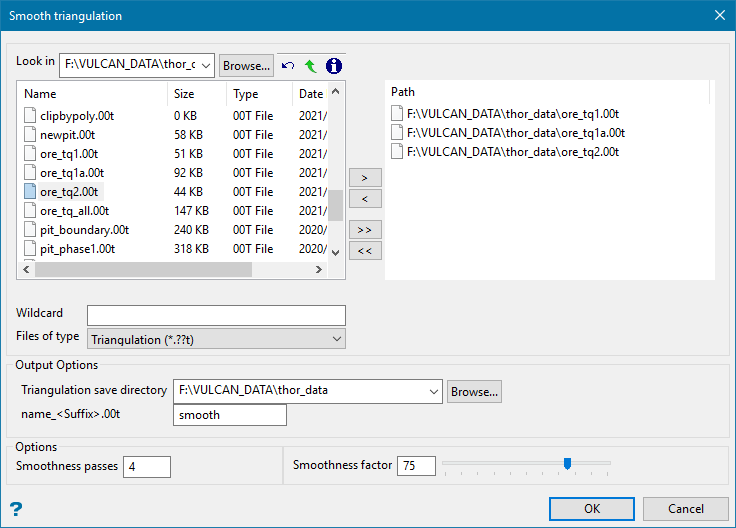Expand the Files of type dropdown

click(x=336, y=339)
